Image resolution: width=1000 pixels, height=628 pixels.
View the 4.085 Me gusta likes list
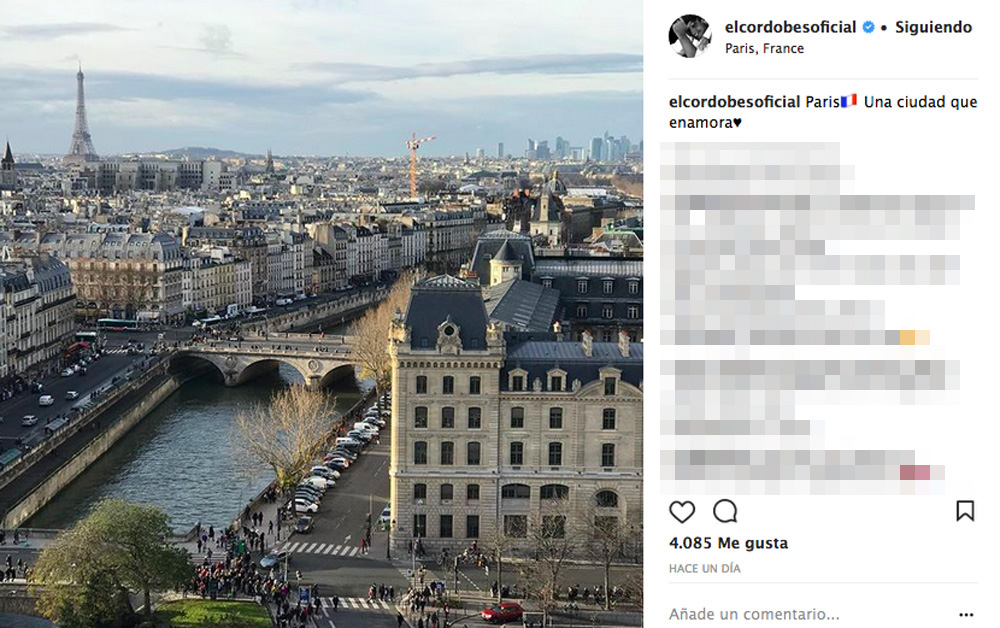pyautogui.click(x=728, y=543)
